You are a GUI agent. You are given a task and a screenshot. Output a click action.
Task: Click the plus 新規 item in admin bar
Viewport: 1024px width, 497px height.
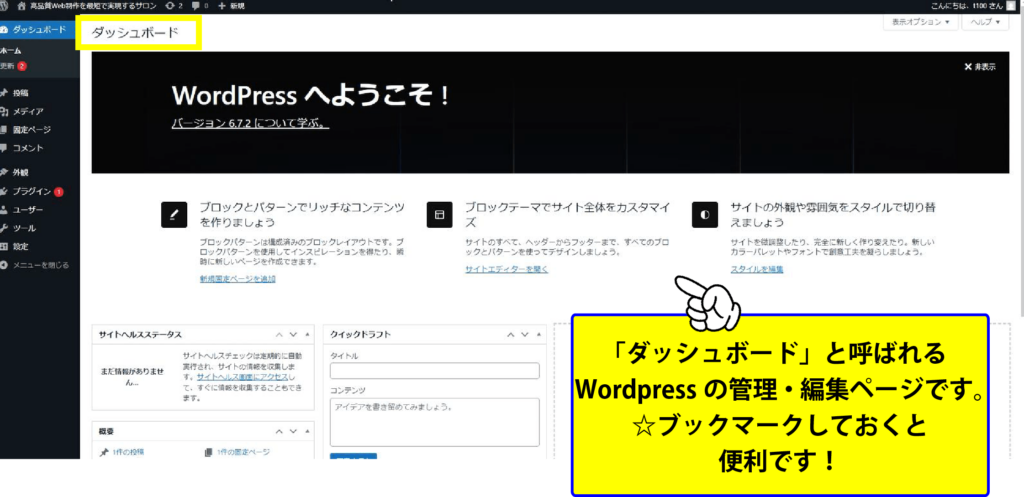(231, 5)
